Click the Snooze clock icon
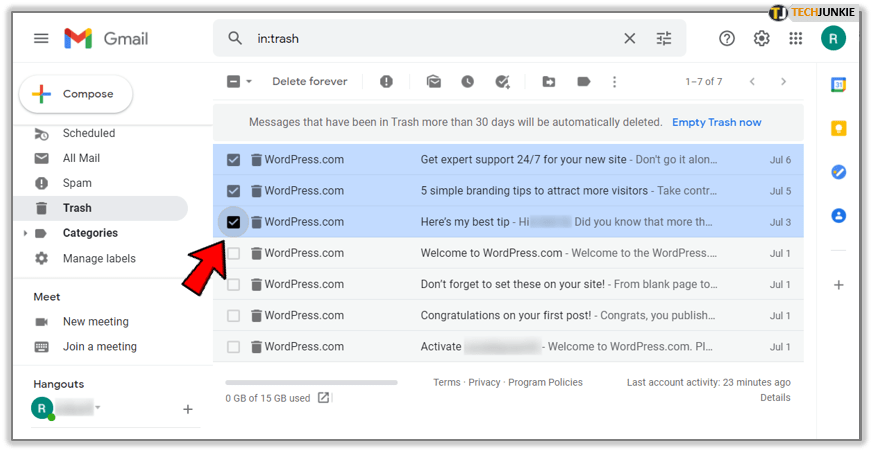873x452 pixels. [x=467, y=82]
